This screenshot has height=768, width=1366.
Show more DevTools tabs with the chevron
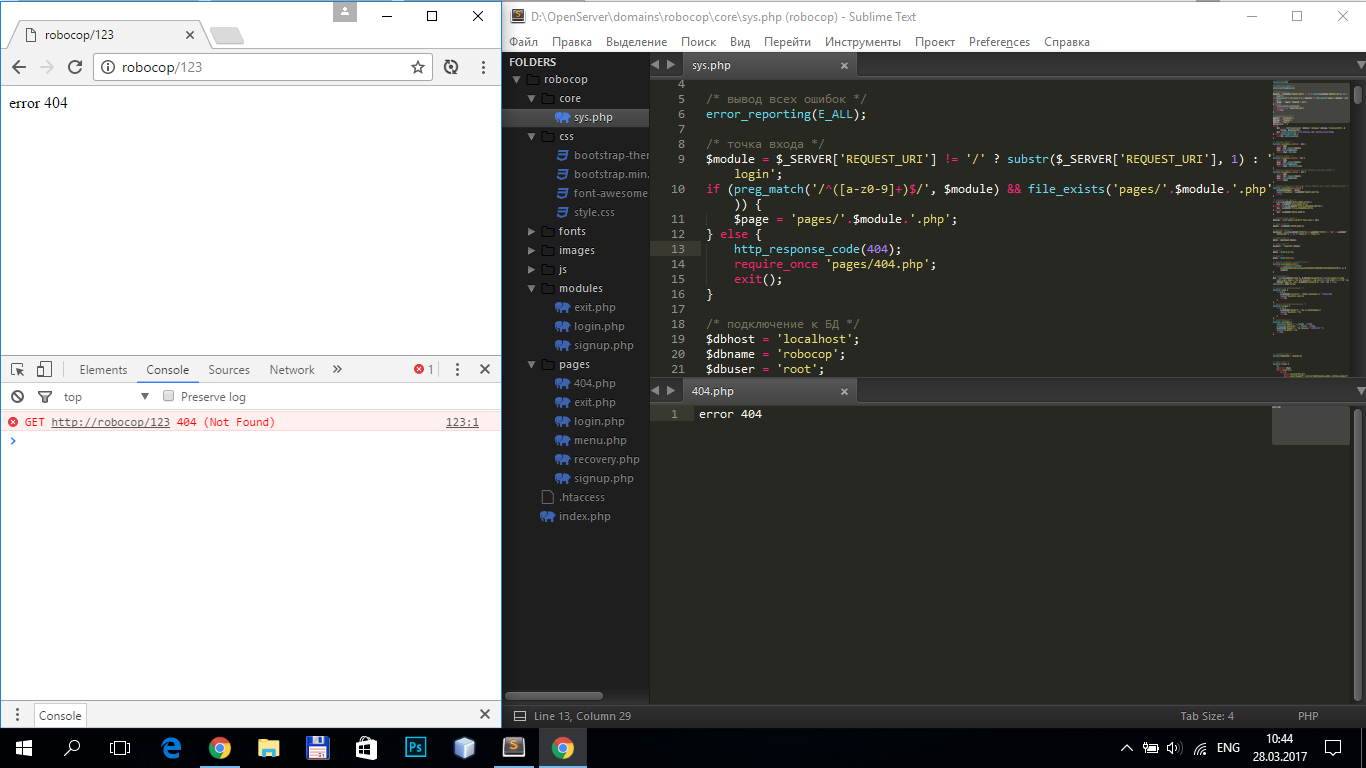click(337, 369)
